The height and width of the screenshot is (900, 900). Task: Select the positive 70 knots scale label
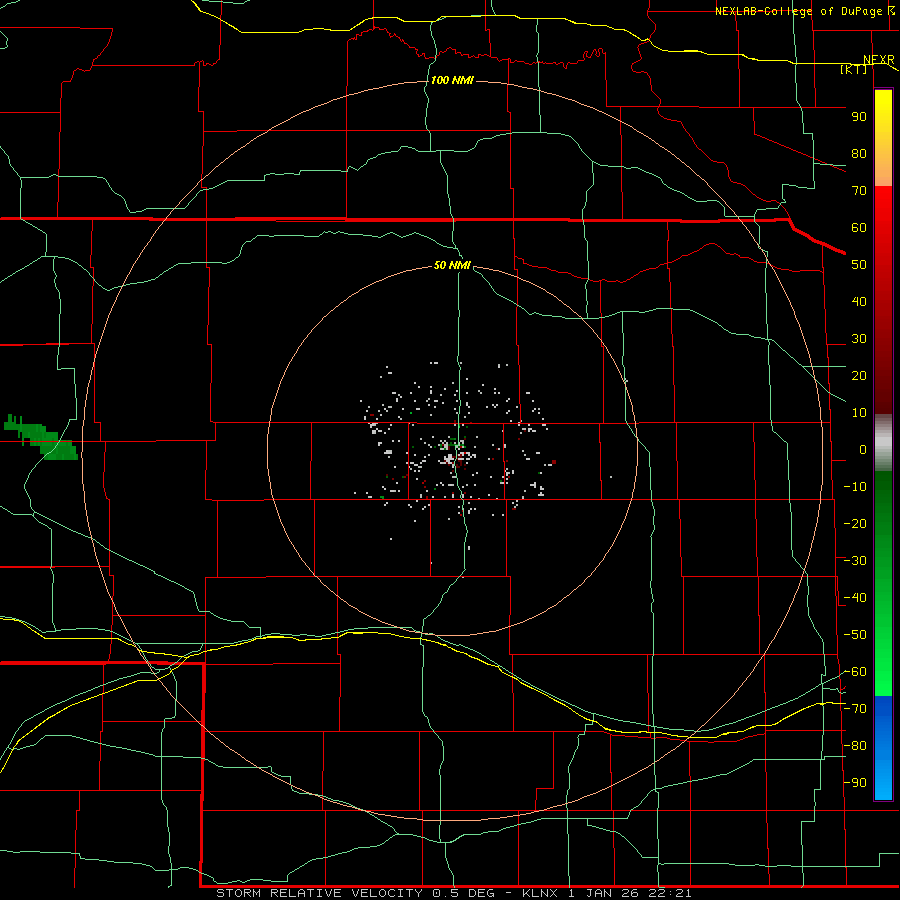859,191
